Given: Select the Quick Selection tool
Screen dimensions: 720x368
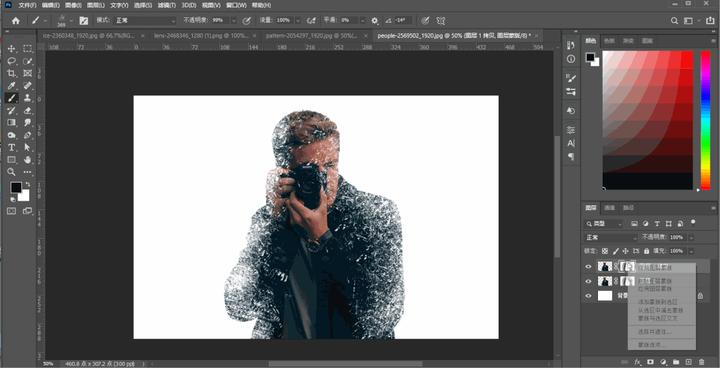Looking at the screenshot, I should 28,61.
